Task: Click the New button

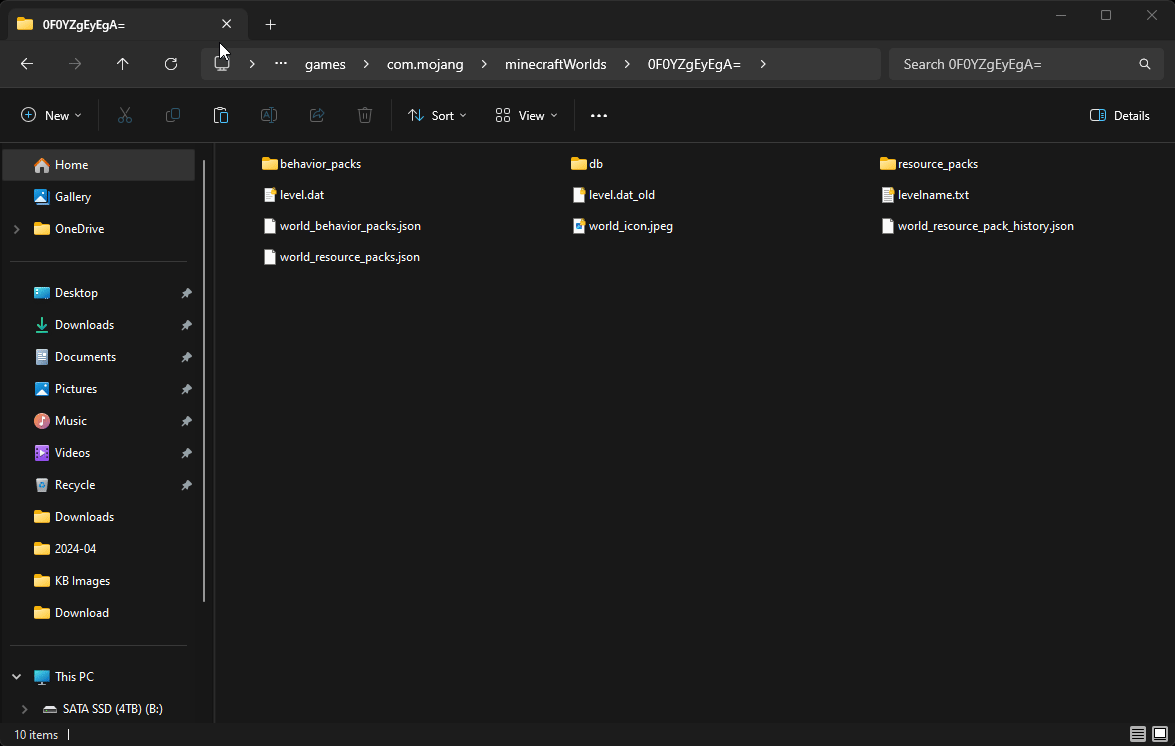Action: pos(52,116)
